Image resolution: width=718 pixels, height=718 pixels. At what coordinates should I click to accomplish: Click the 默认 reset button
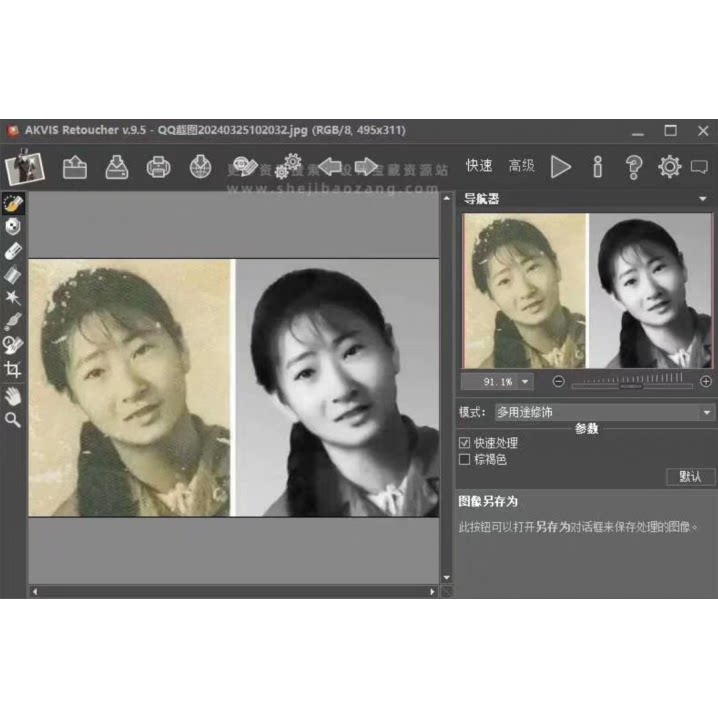tap(690, 477)
